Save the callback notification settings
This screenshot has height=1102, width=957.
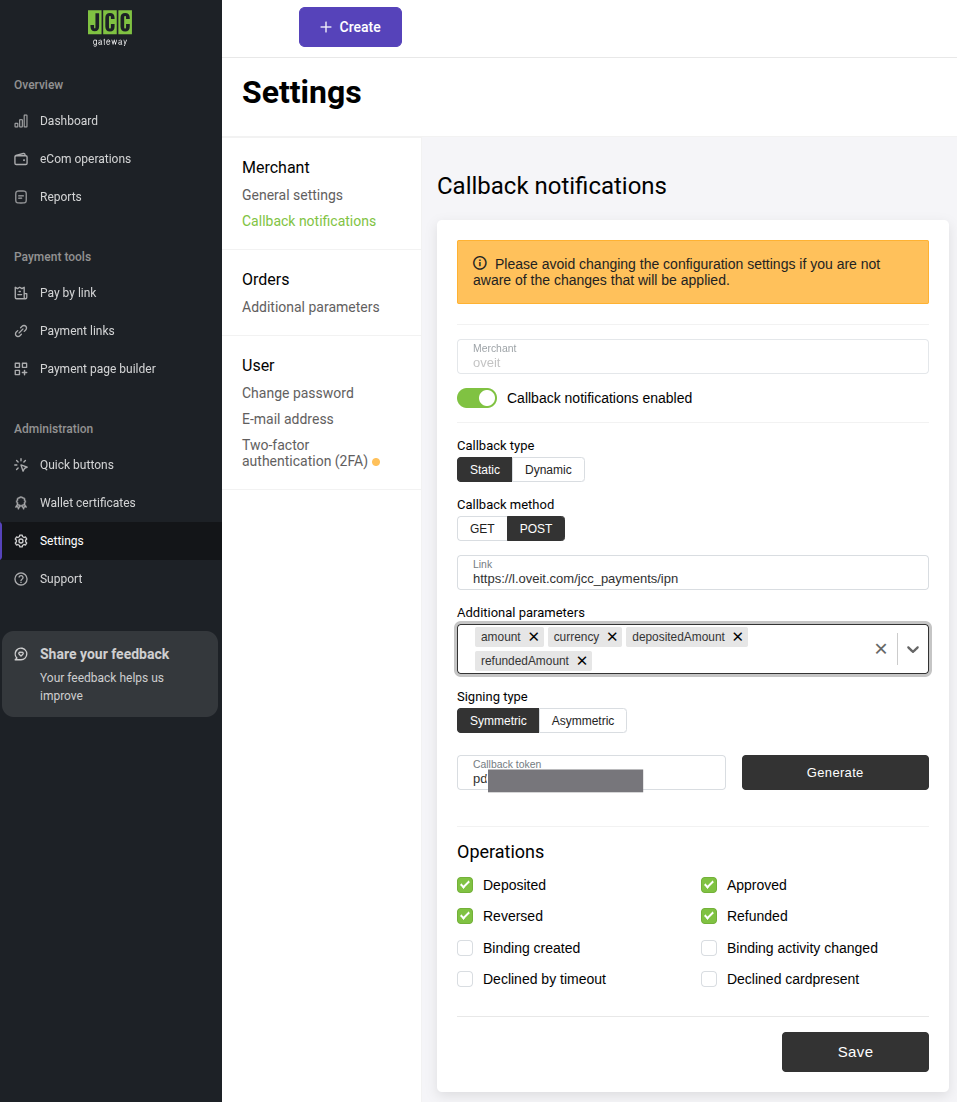(x=854, y=1051)
